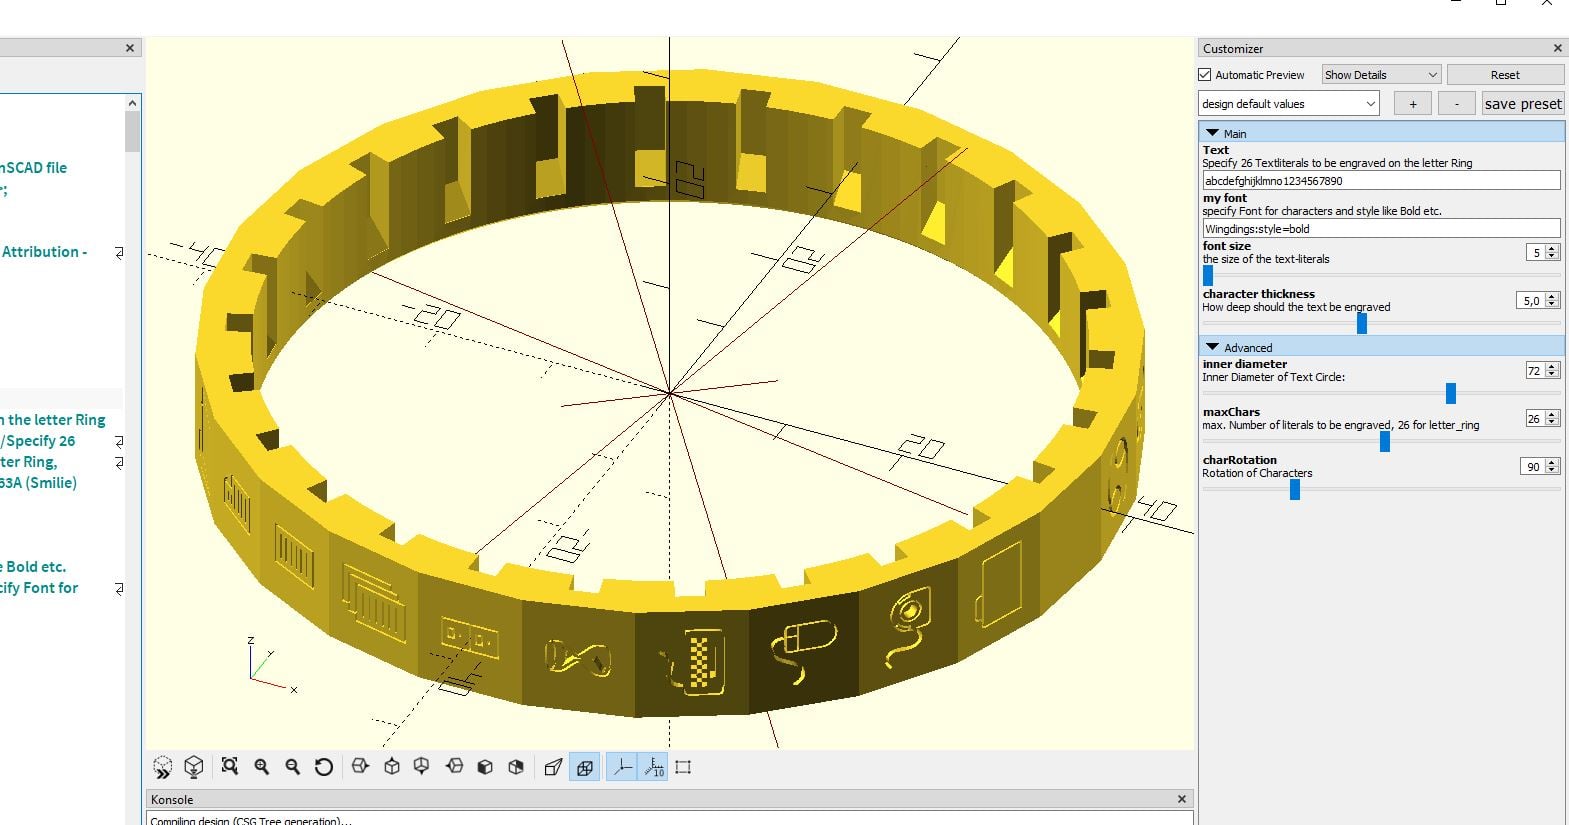Zoom in with the plus magnifier icon
This screenshot has width=1569, height=825.
pos(262,767)
